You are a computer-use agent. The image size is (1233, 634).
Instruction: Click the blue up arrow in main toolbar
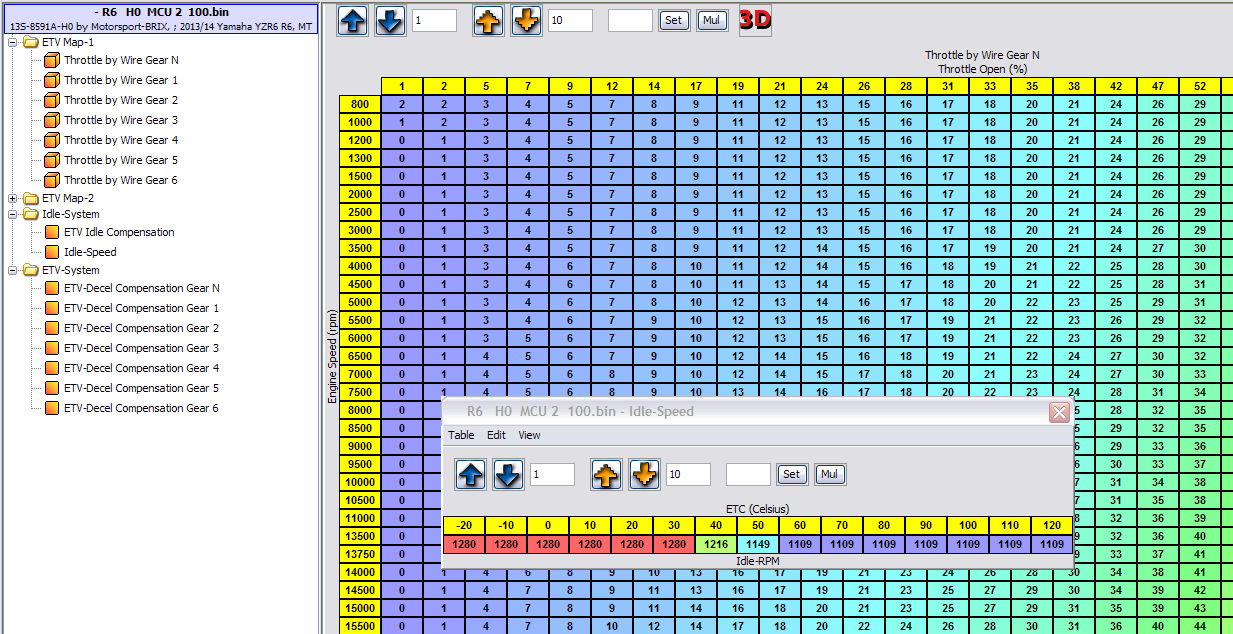coord(353,20)
